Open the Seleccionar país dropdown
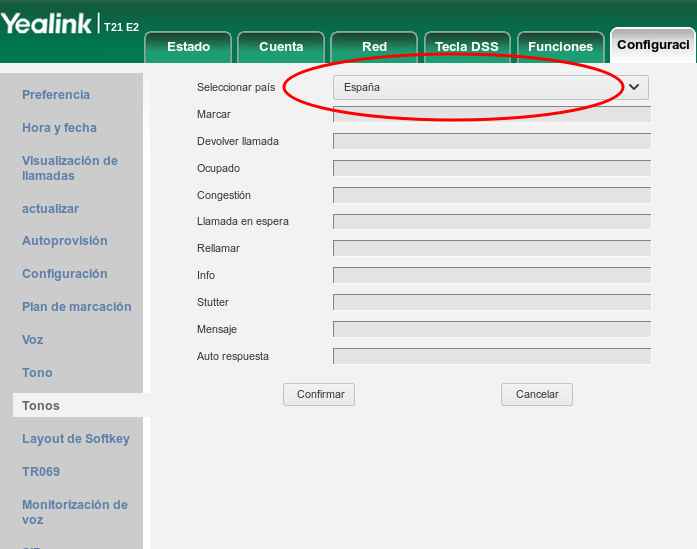 coord(490,87)
